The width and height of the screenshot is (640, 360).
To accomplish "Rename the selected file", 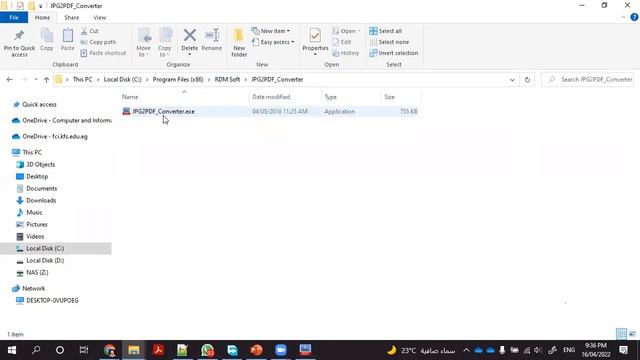I will [211, 40].
